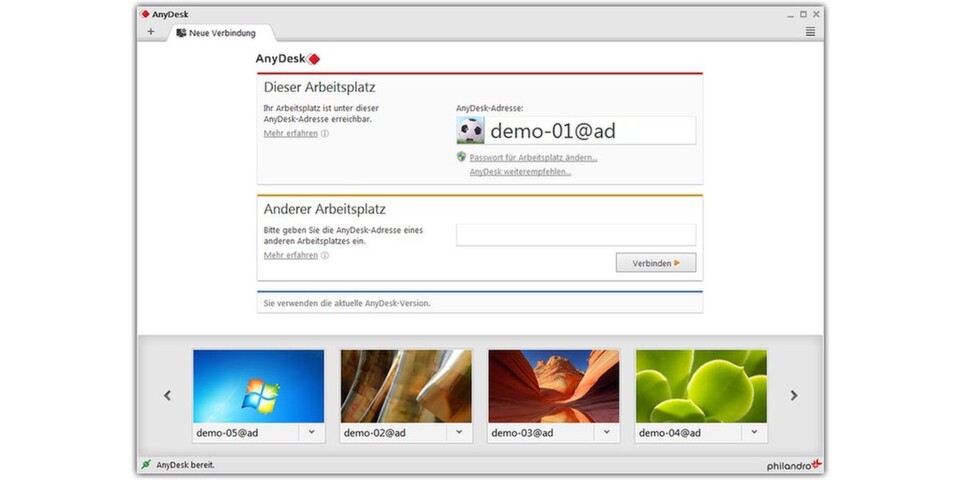Open the demo-03@ad canyon thumbnail
Viewport: 960px width, 480px height.
[553, 386]
